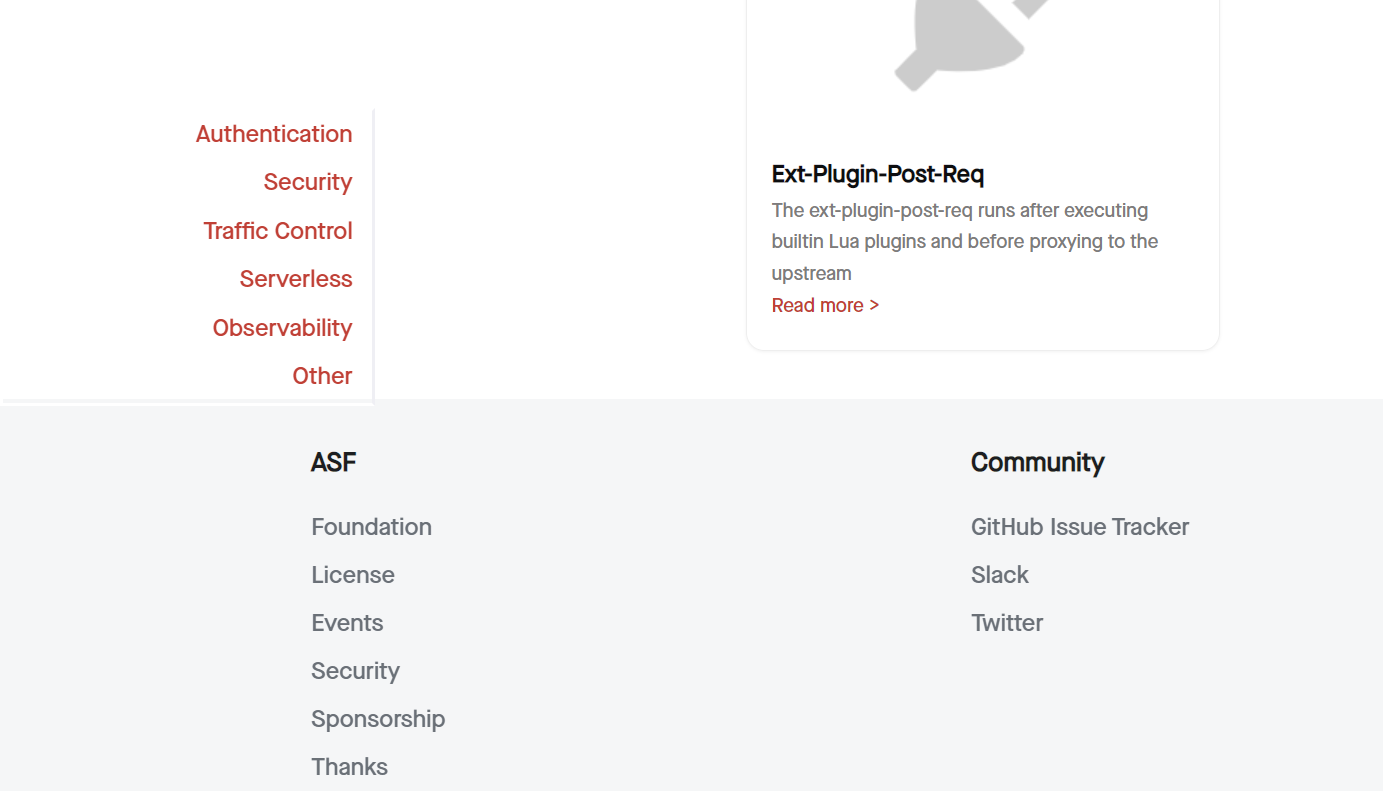Click the Ext-Plugin-Post-Req title
This screenshot has height=791, width=1383.
pos(877,174)
